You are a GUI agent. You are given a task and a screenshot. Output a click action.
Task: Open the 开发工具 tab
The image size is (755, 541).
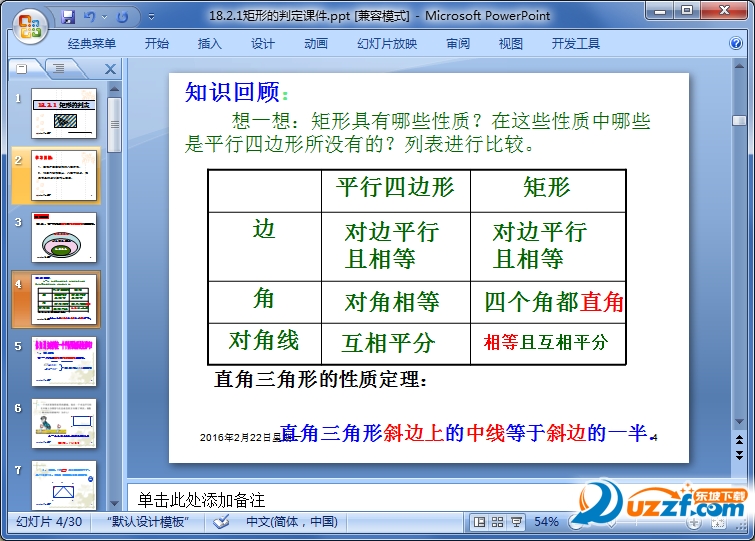[575, 44]
